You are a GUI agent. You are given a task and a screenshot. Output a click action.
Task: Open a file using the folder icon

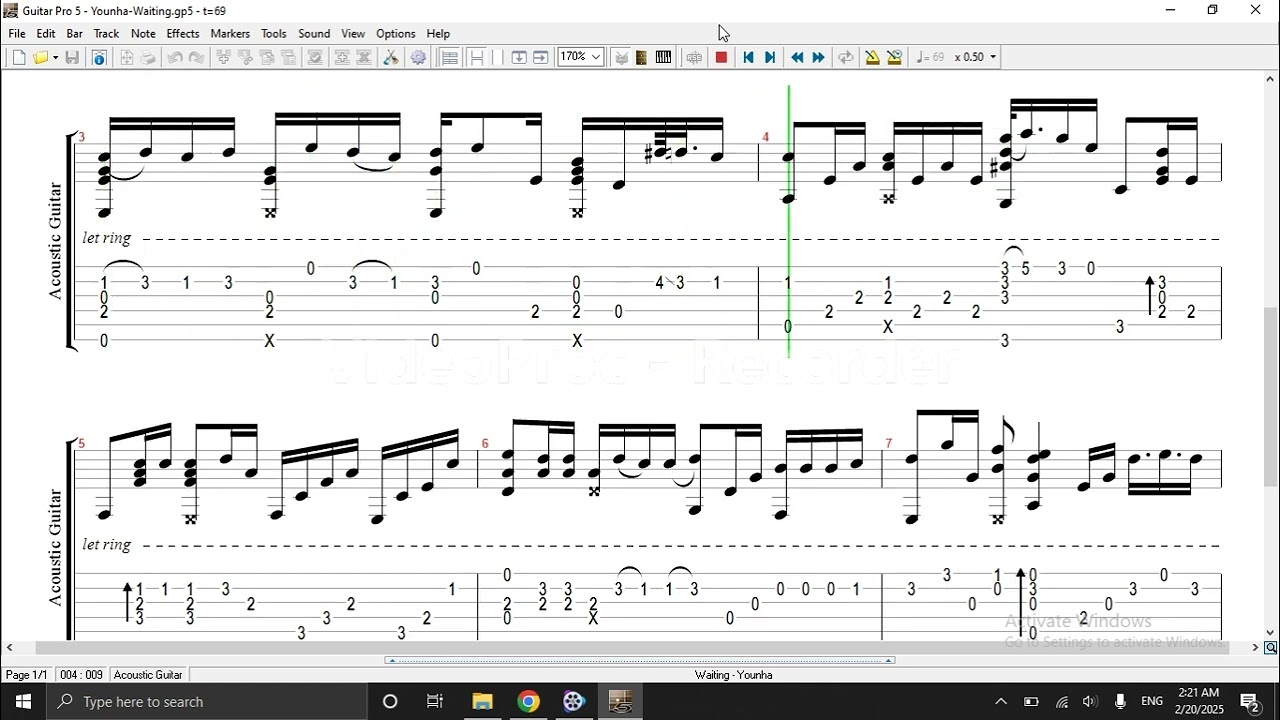(x=41, y=58)
